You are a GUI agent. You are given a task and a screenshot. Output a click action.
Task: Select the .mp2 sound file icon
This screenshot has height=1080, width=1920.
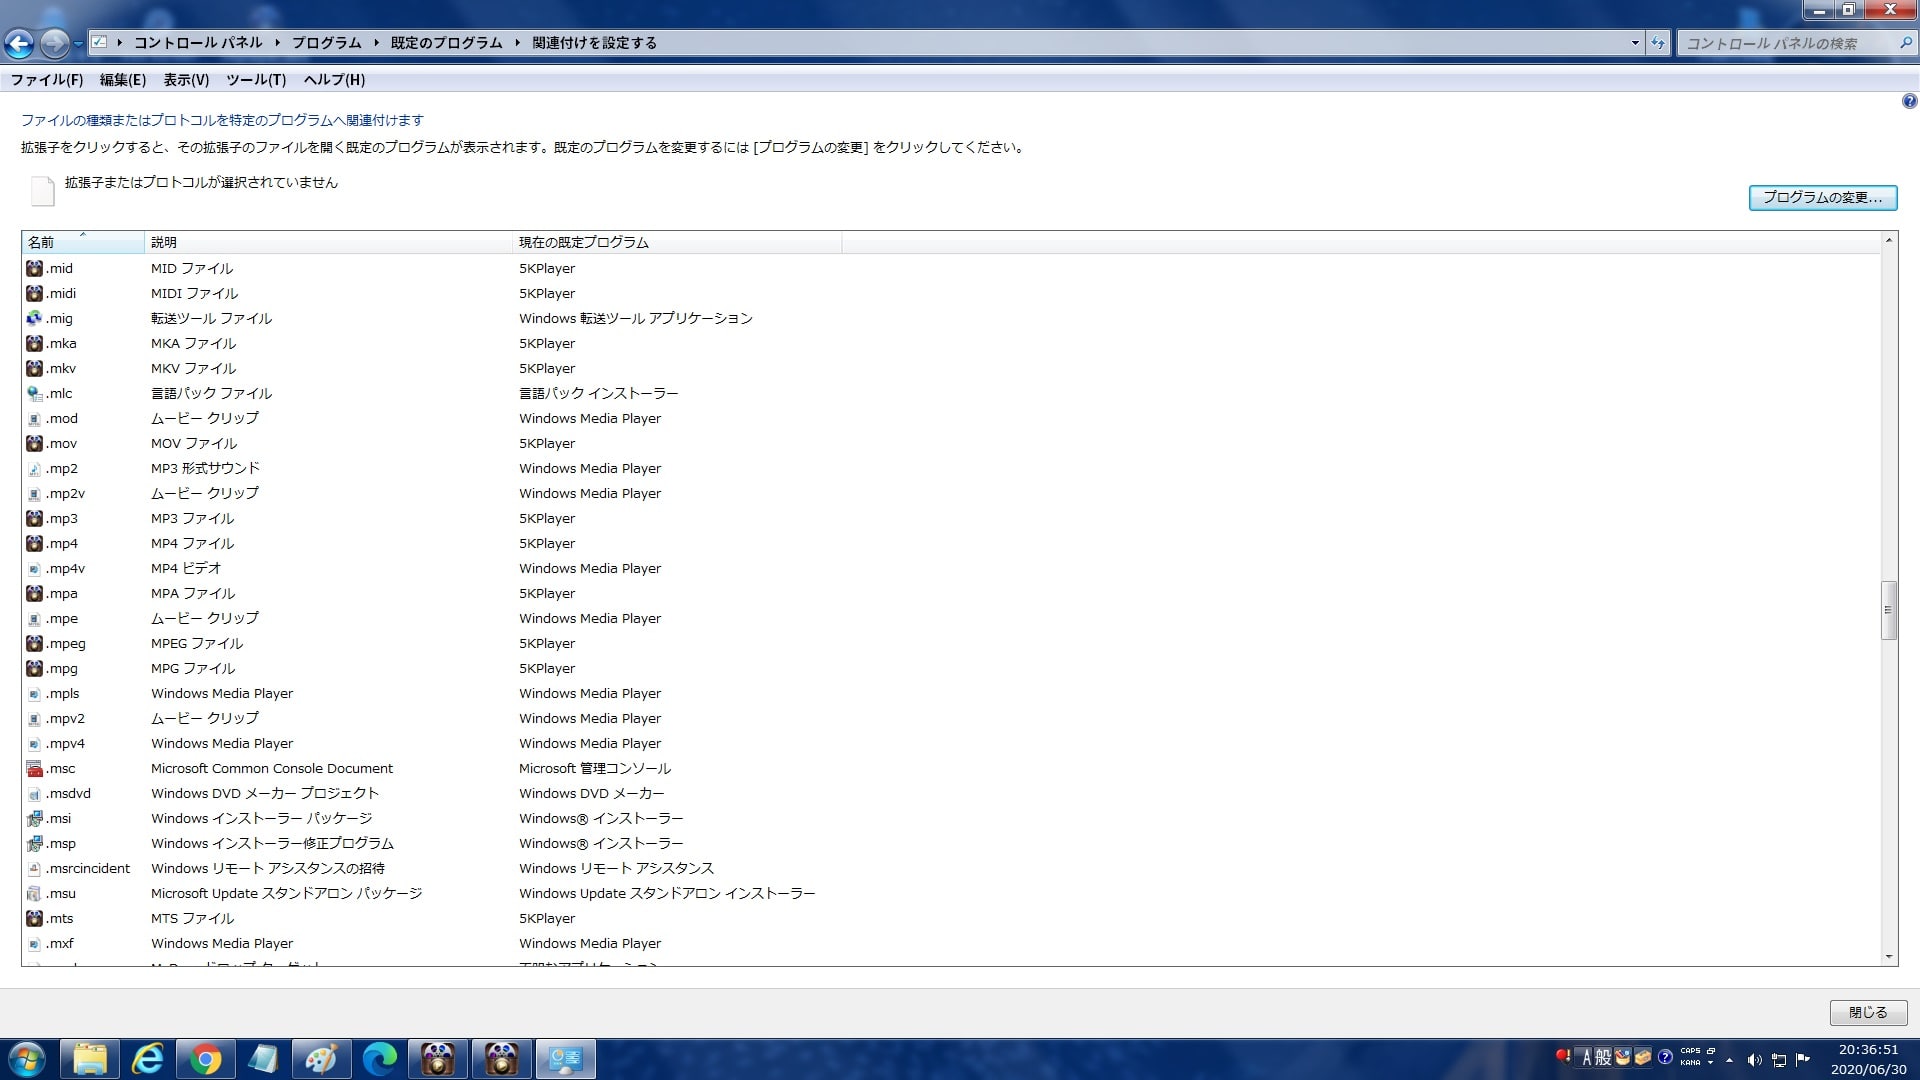point(34,468)
